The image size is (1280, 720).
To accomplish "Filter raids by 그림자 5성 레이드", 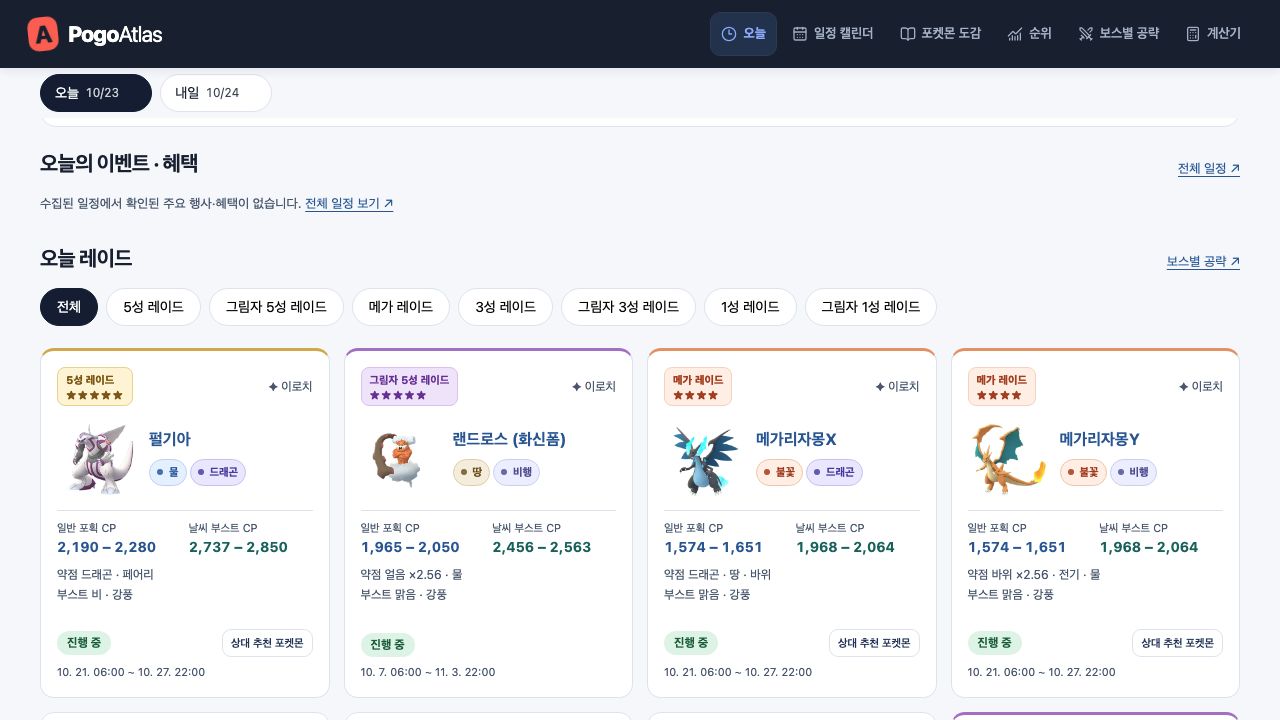I will [x=276, y=307].
